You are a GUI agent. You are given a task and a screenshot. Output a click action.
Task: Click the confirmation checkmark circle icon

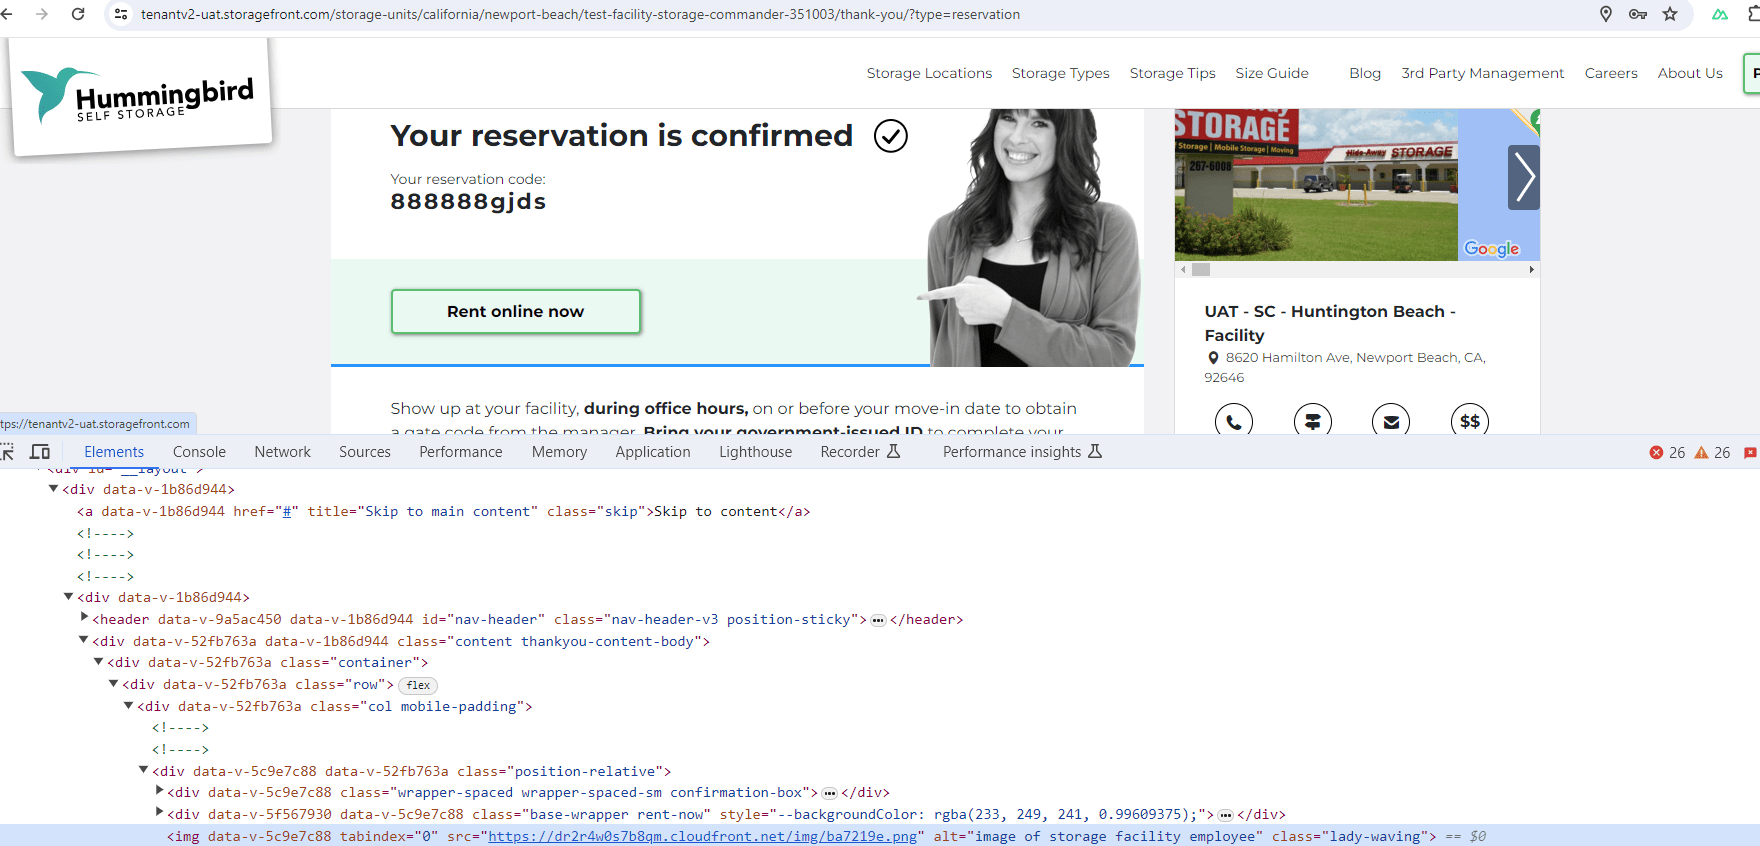pos(891,135)
